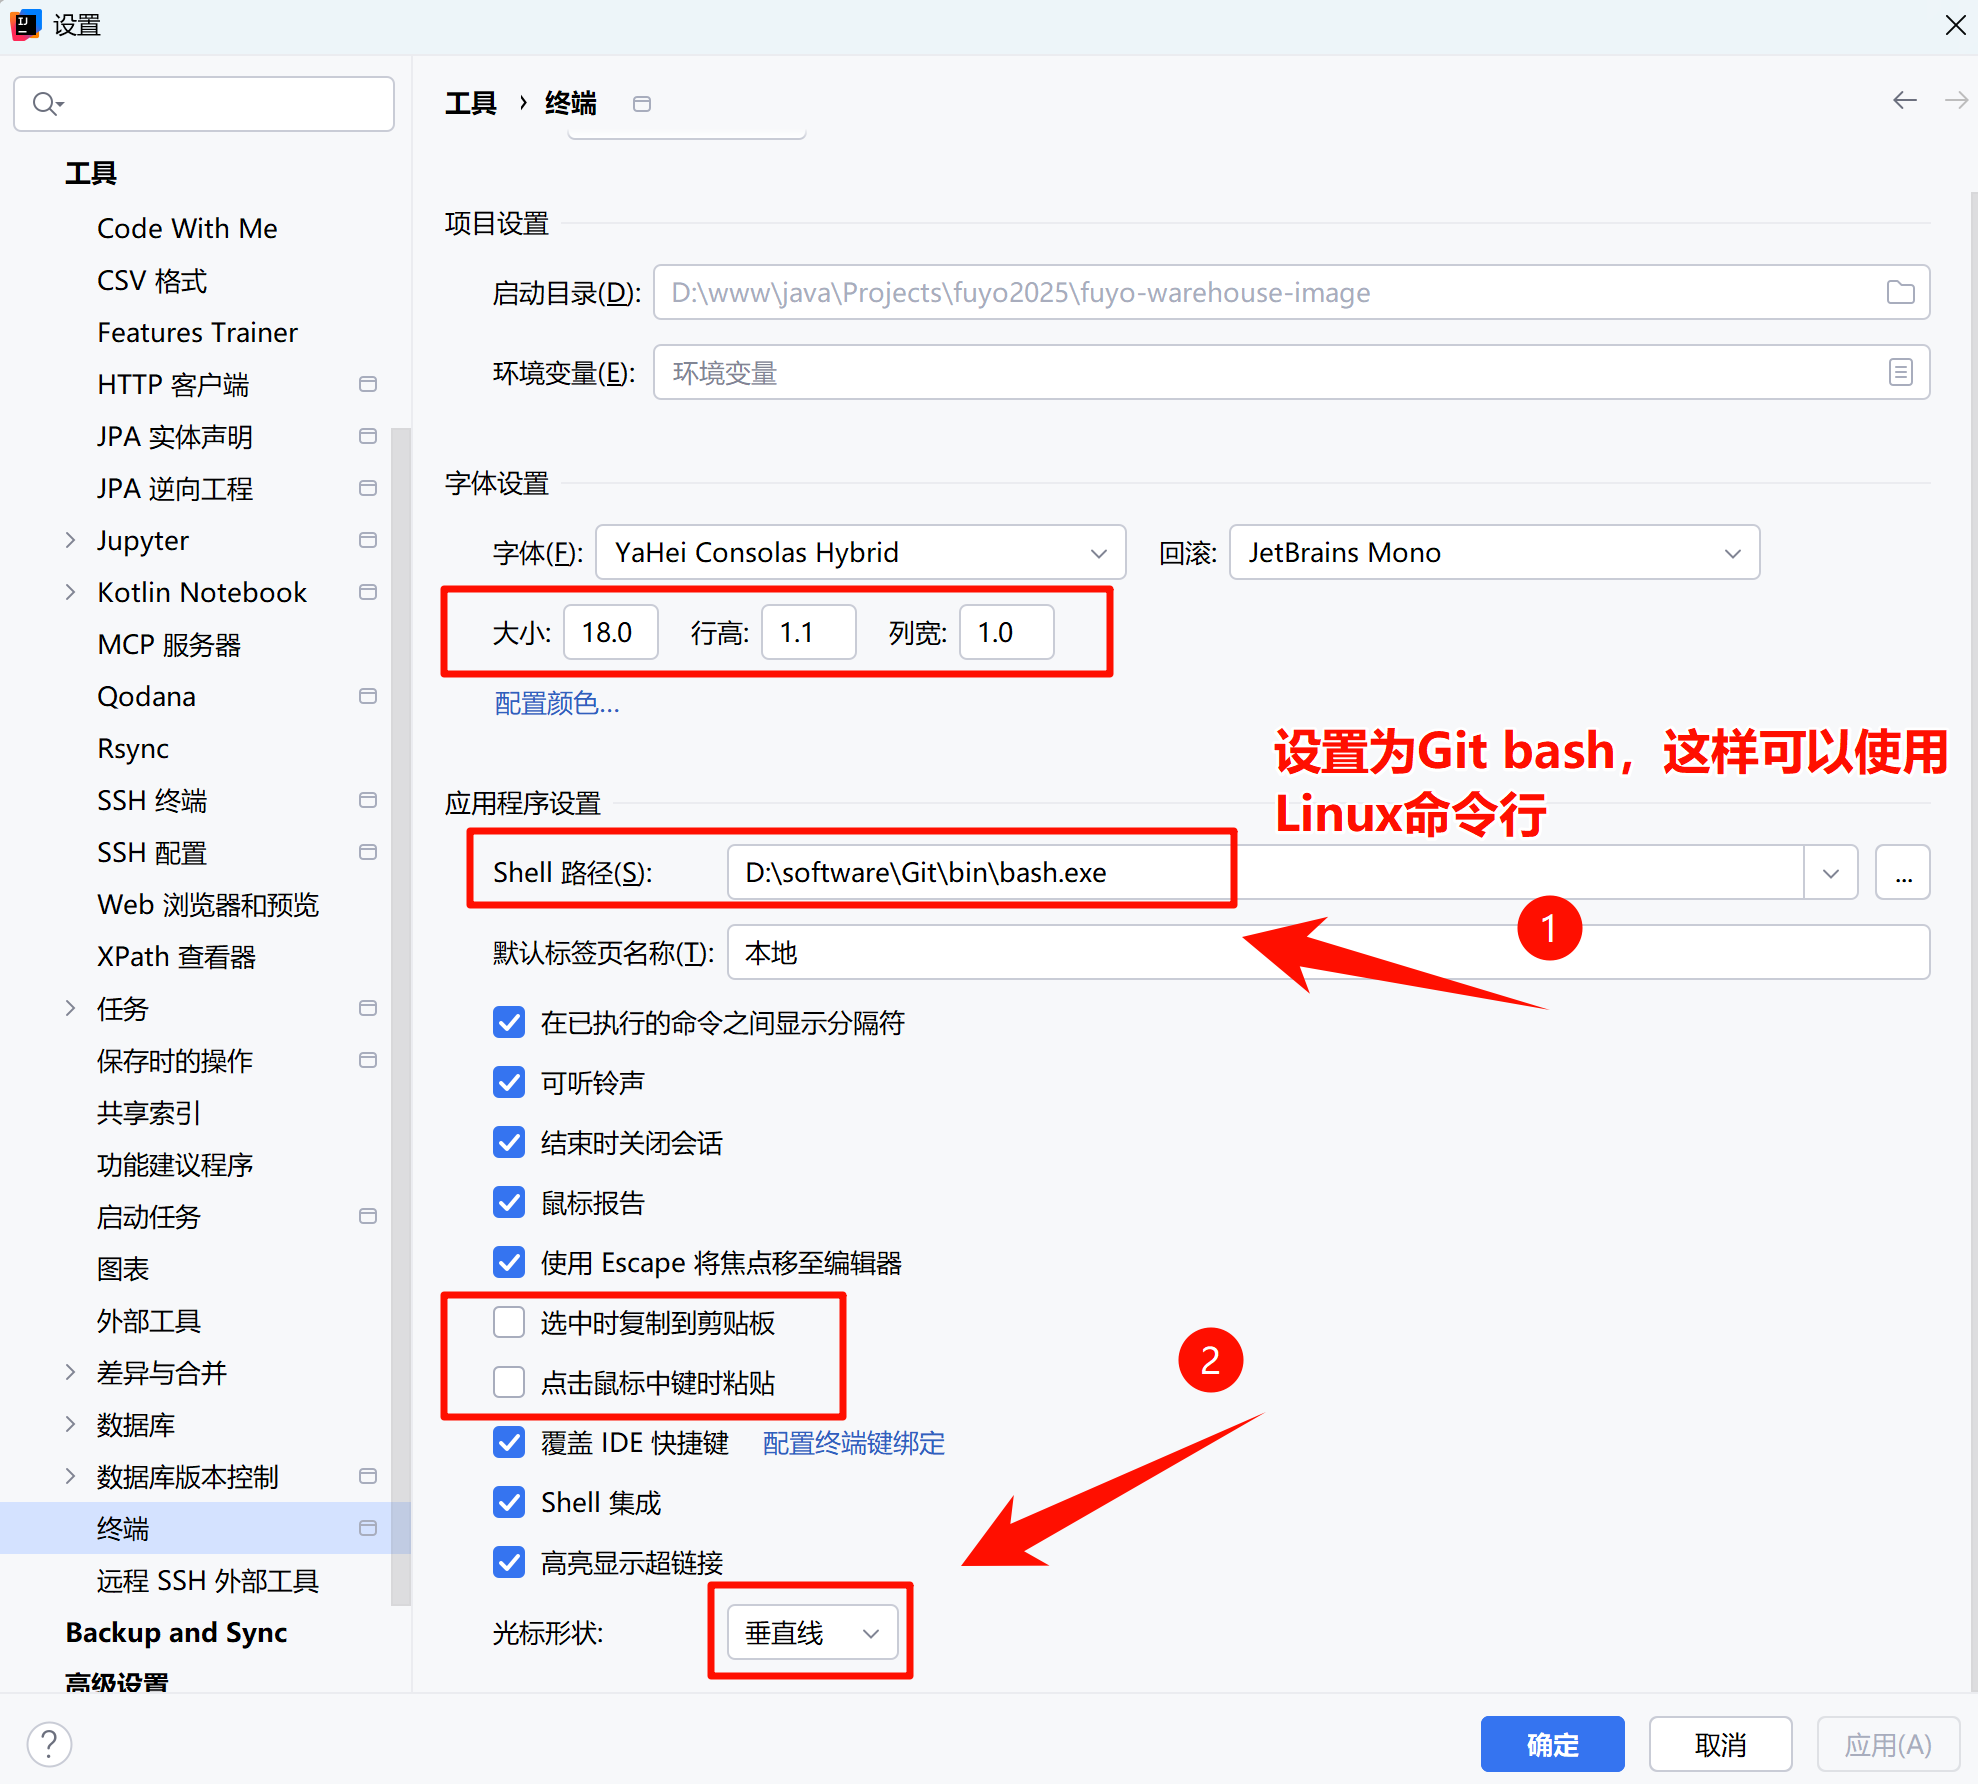Click the back navigation arrow

click(x=1904, y=100)
